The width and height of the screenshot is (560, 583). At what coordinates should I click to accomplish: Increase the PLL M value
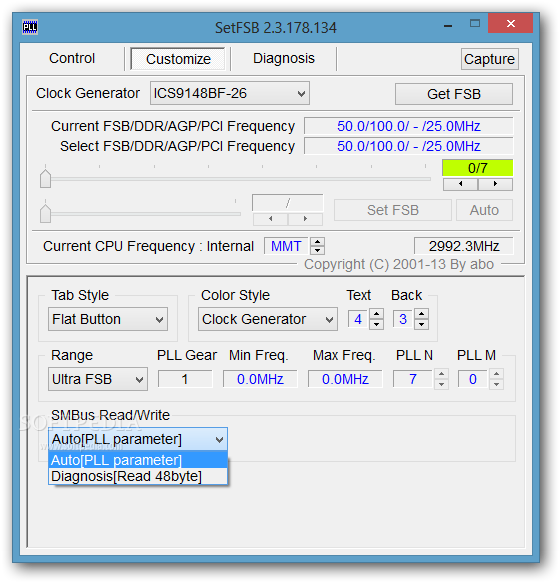(496, 374)
